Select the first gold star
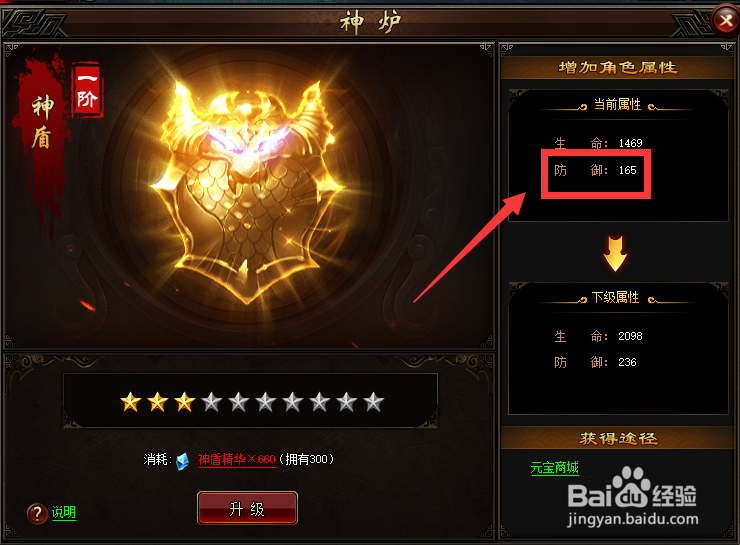Screen dimensions: 740x545 pos(131,402)
